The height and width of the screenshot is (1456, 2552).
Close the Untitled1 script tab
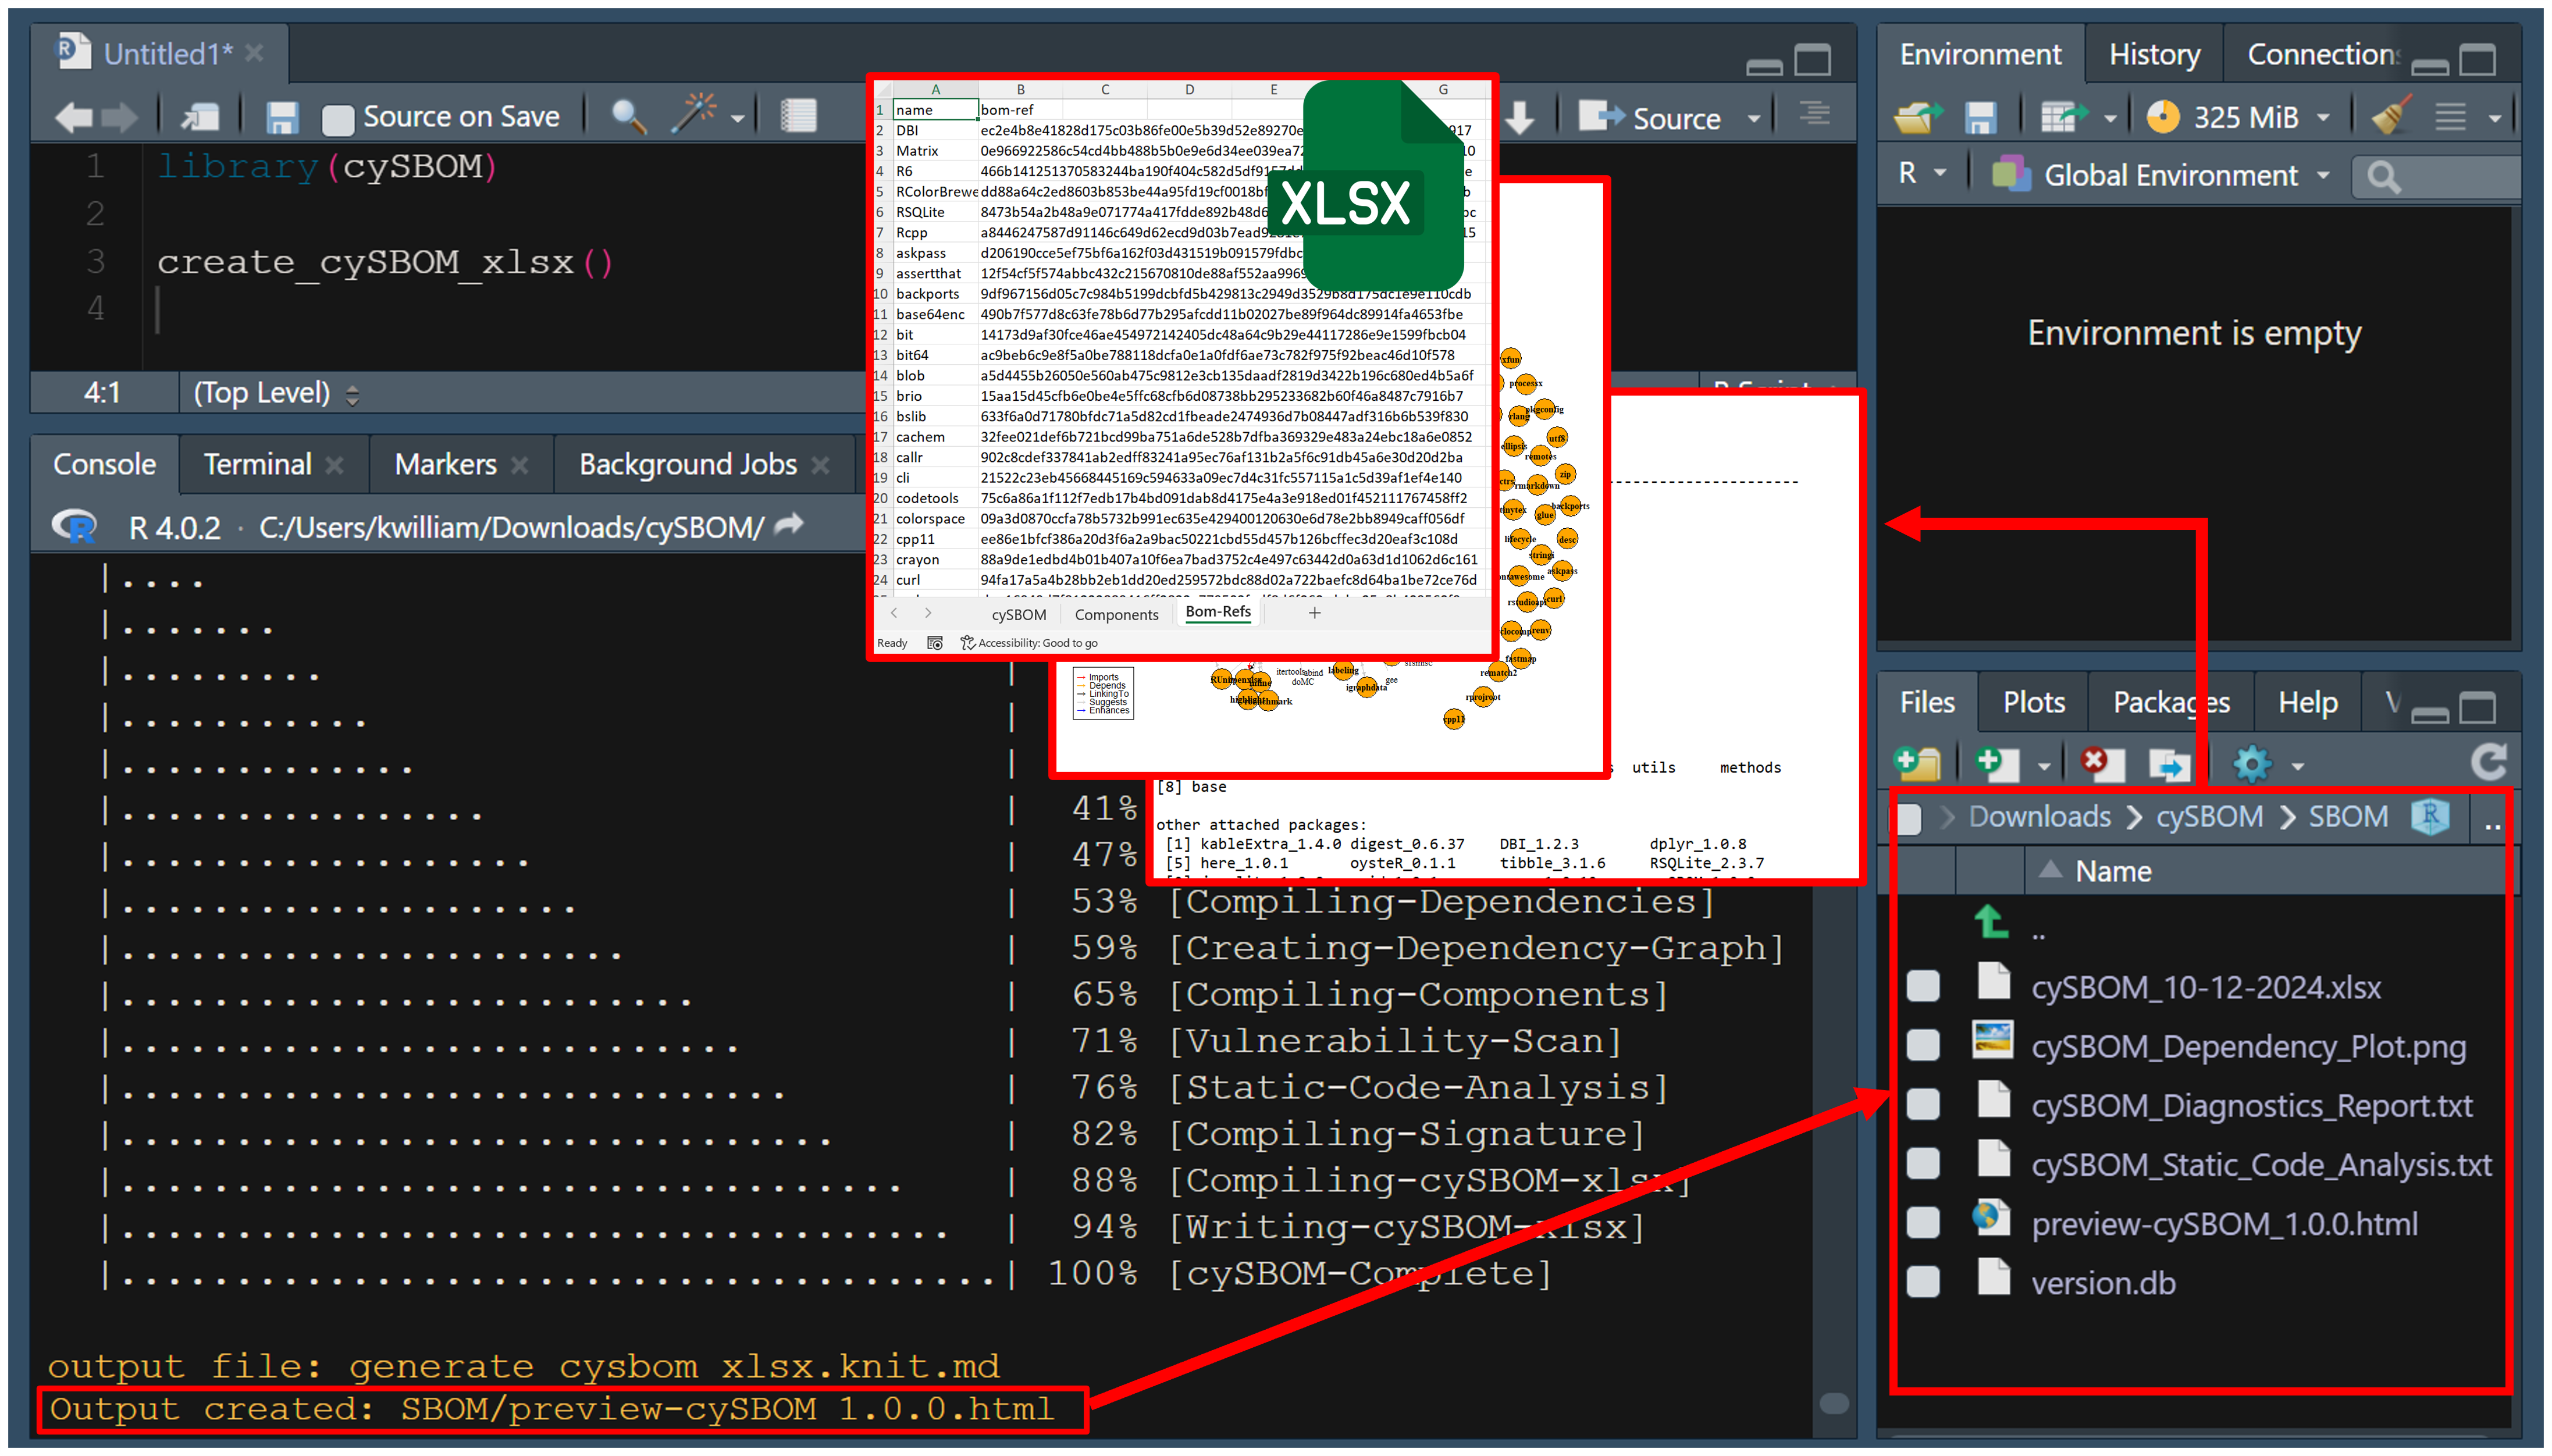coord(255,52)
